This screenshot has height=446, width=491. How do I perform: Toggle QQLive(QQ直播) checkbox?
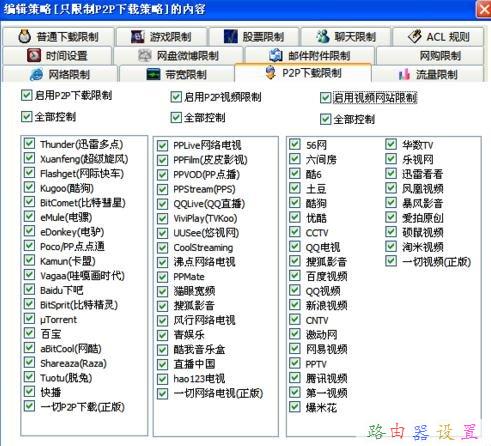point(162,204)
